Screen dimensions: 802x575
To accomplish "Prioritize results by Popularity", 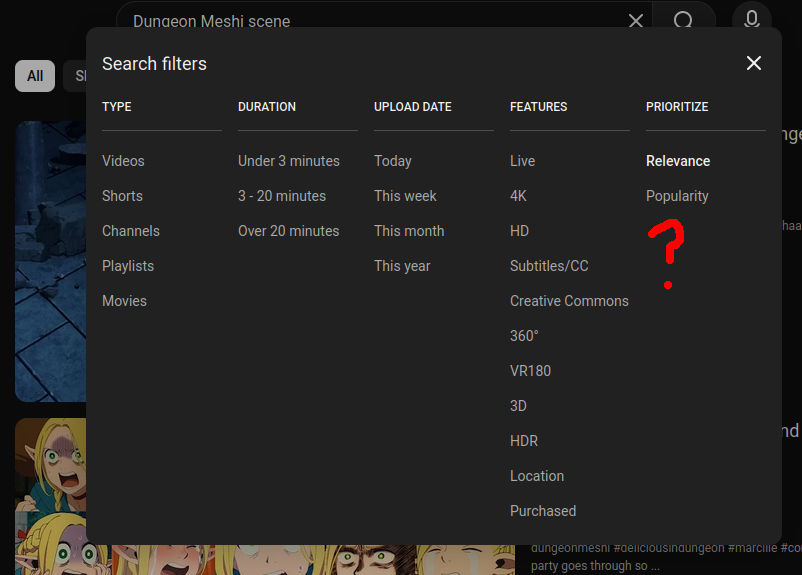I will 677,196.
